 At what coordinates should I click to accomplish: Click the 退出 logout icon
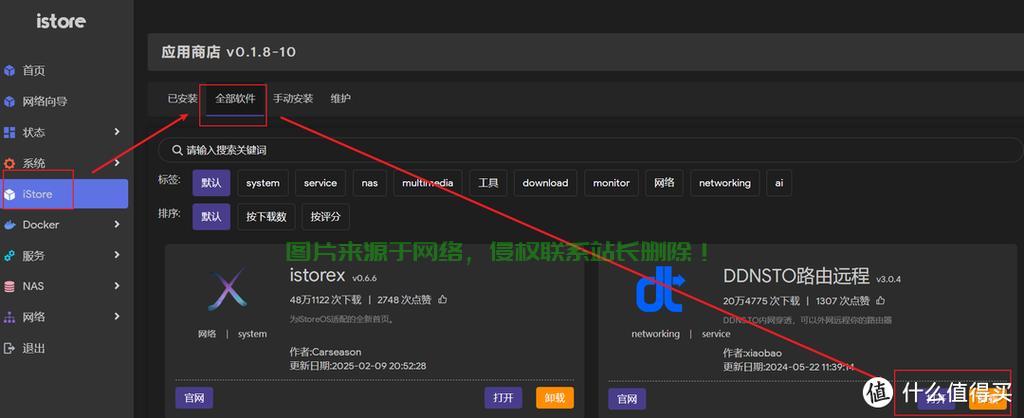(x=9, y=348)
